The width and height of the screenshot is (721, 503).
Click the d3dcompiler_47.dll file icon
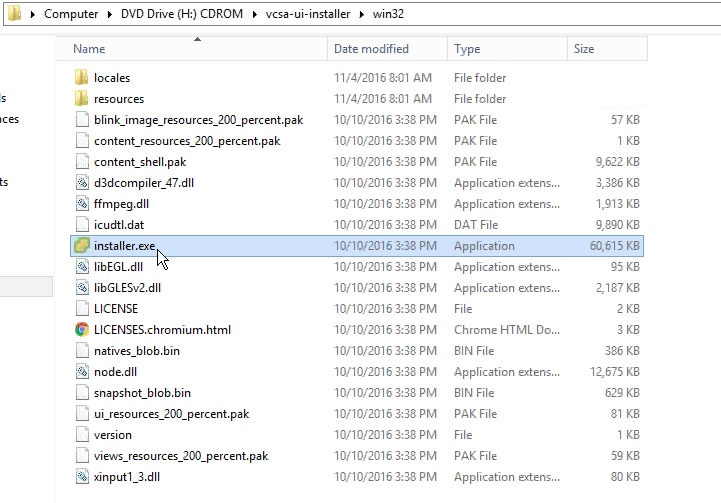coord(82,183)
